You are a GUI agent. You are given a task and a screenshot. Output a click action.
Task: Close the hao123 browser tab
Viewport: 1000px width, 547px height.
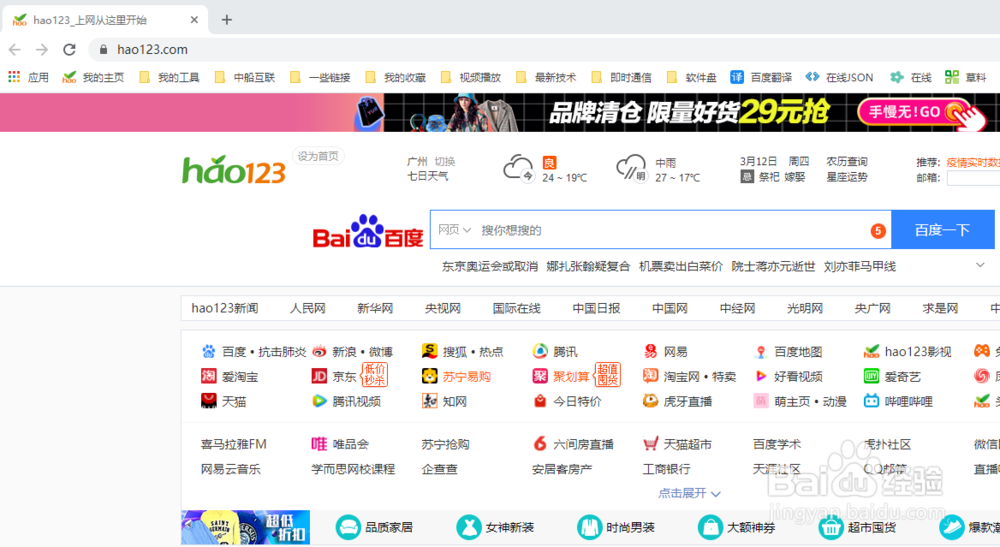[194, 20]
